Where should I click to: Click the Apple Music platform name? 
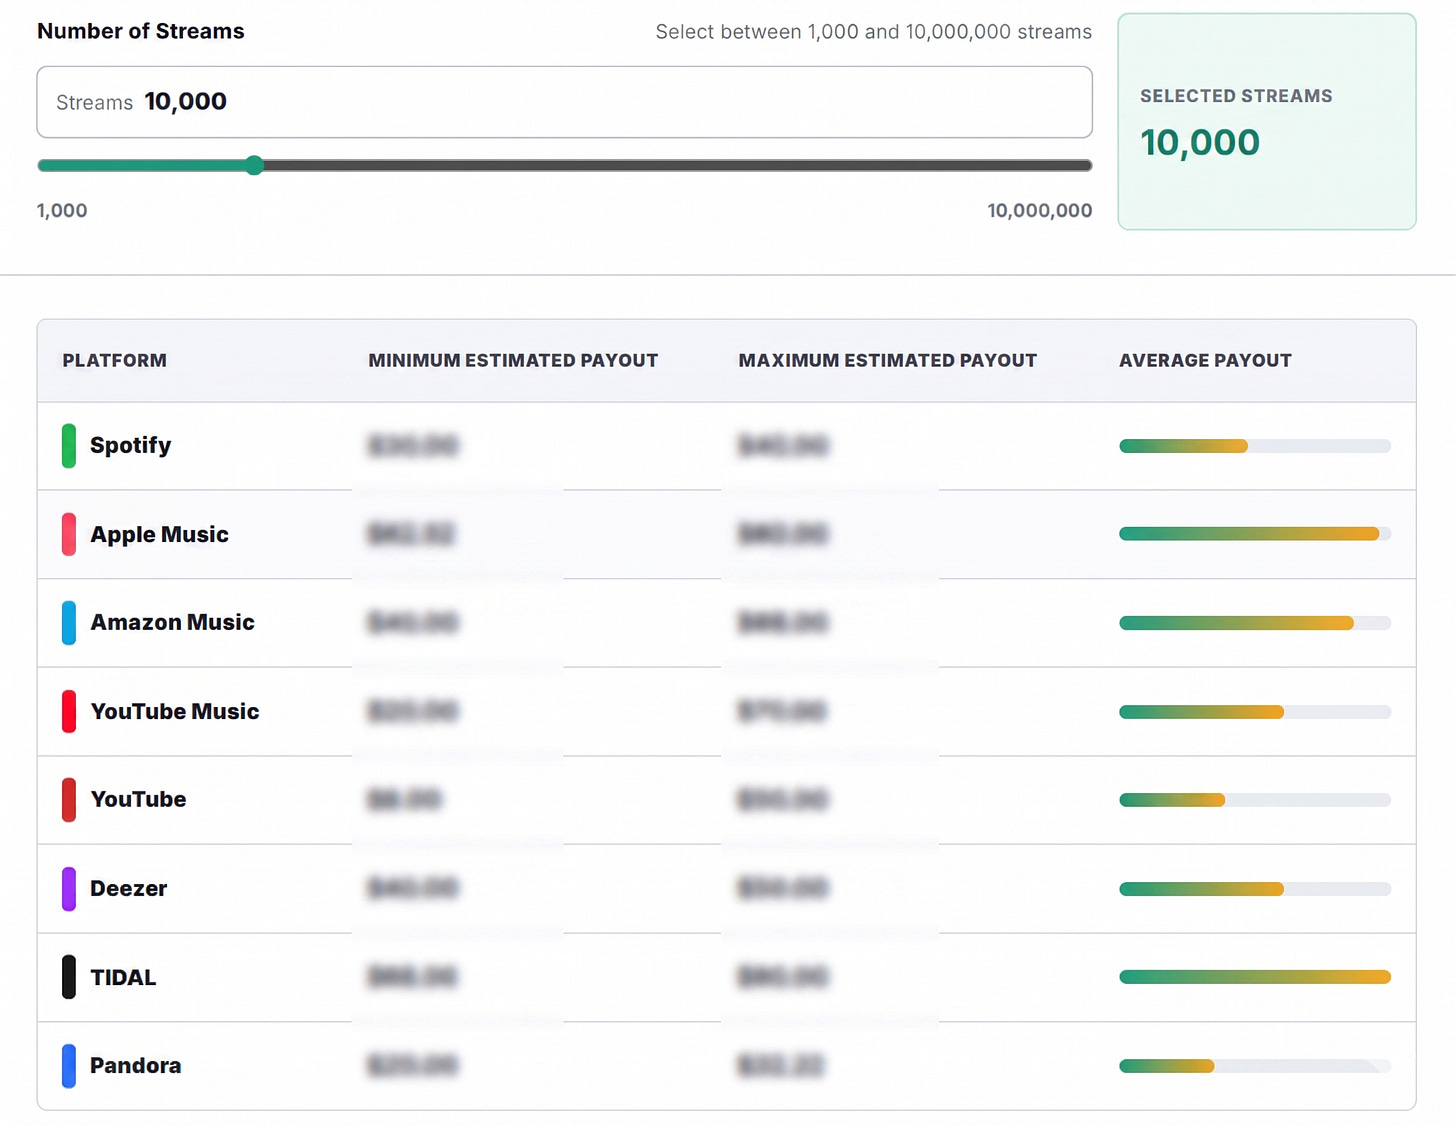click(x=159, y=534)
